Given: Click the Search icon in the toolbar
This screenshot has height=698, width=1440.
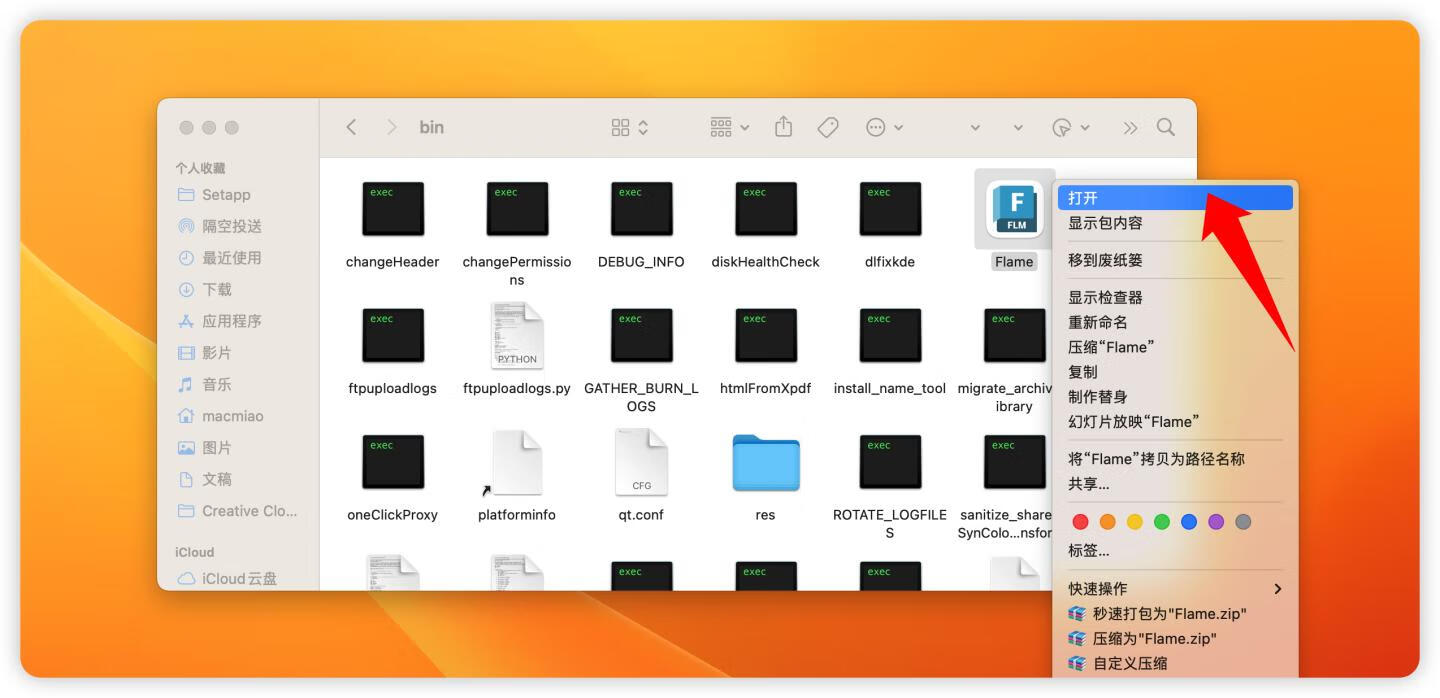Looking at the screenshot, I should [x=1165, y=127].
